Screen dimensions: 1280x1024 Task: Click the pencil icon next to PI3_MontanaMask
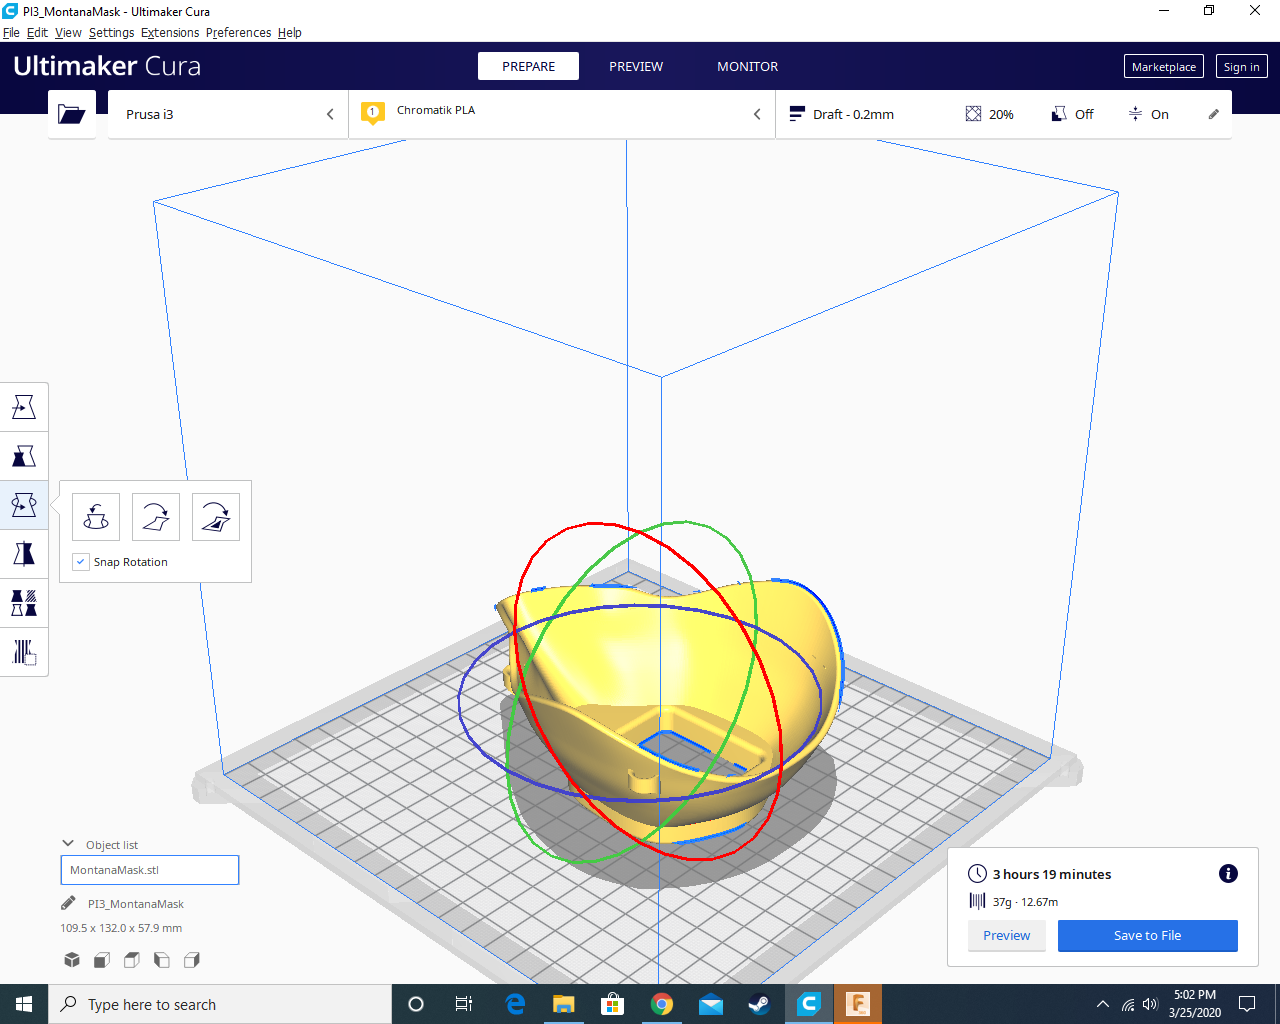click(x=68, y=903)
